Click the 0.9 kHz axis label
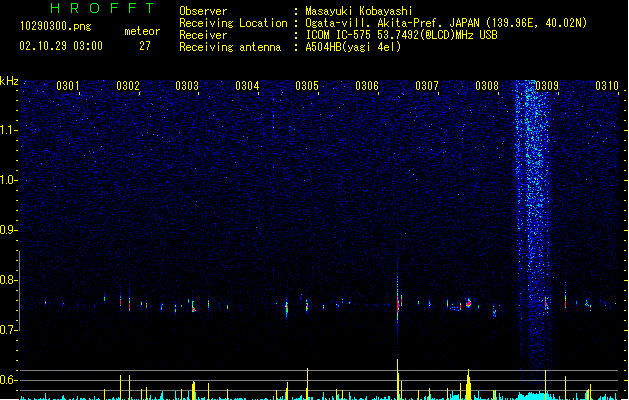Screen dimensions: 629x400 pos(8,230)
